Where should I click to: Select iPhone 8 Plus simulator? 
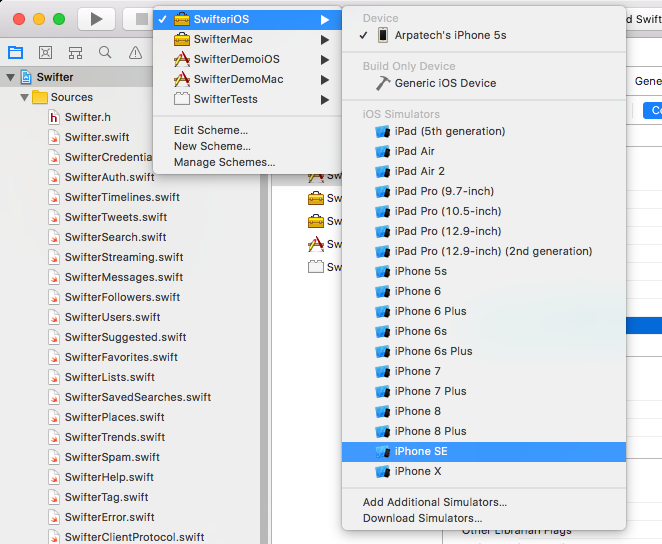[x=484, y=431]
